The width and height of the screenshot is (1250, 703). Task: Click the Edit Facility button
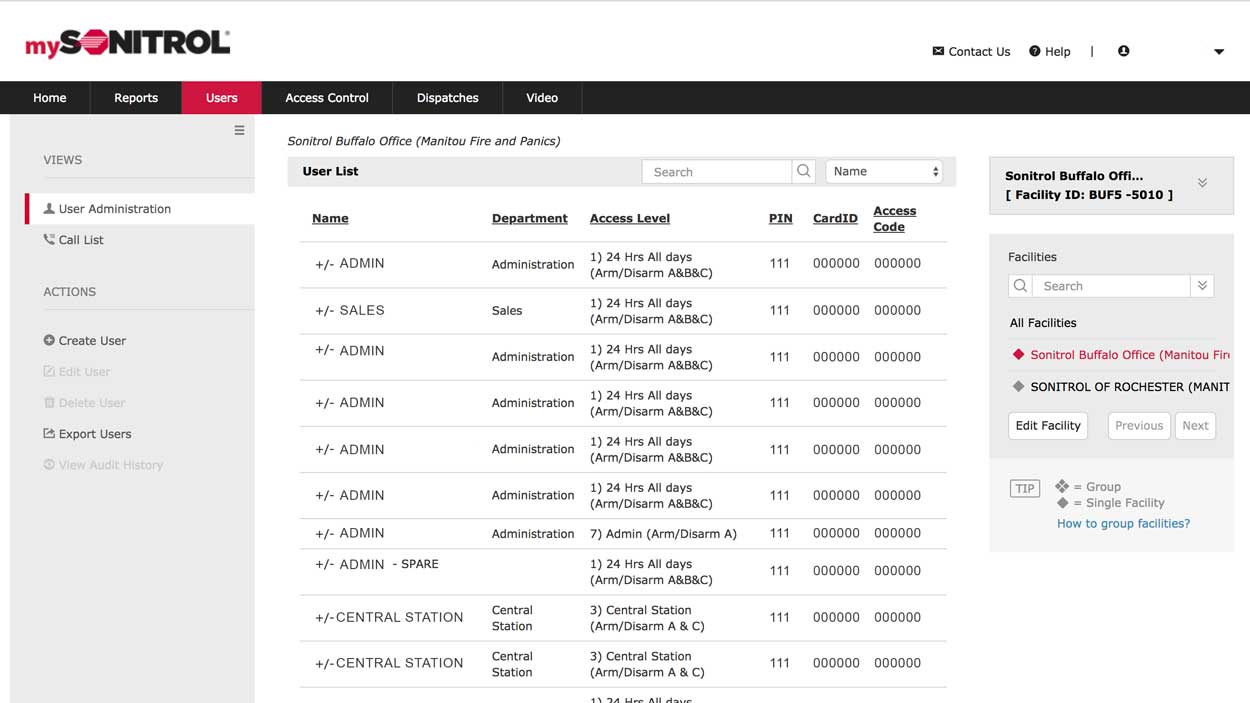click(x=1048, y=425)
